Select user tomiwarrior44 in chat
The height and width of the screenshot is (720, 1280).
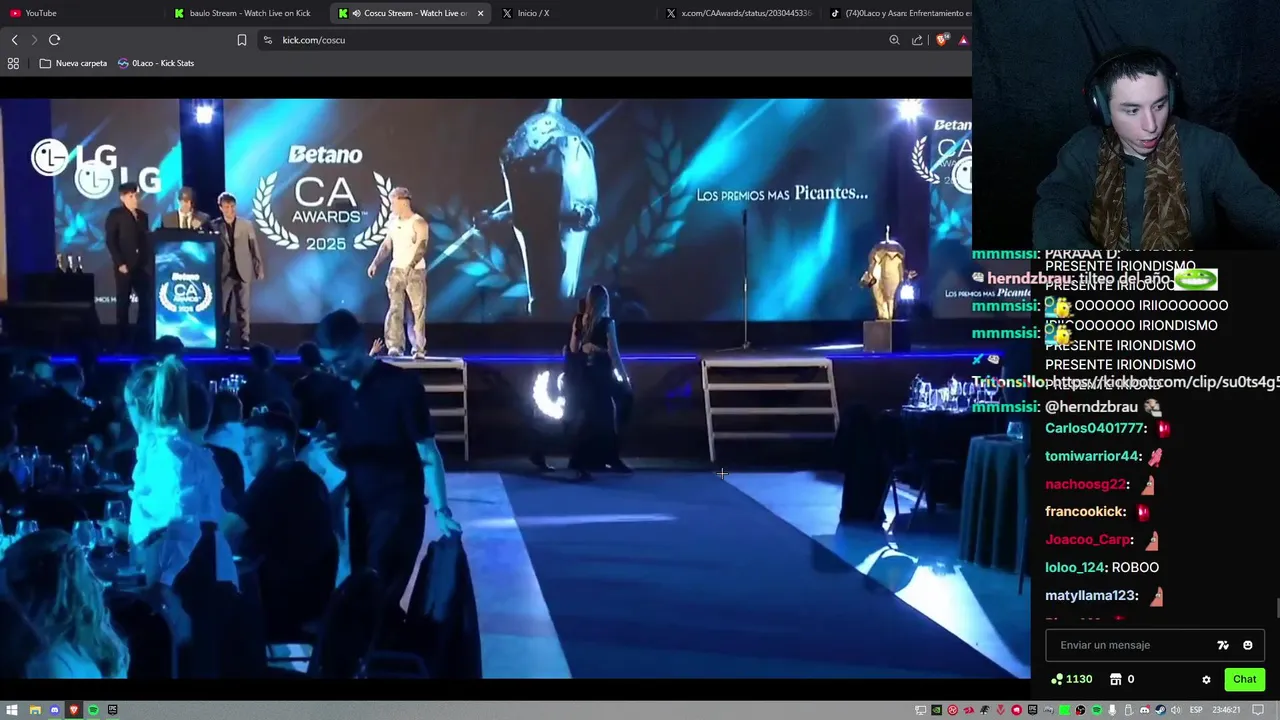[1092, 456]
